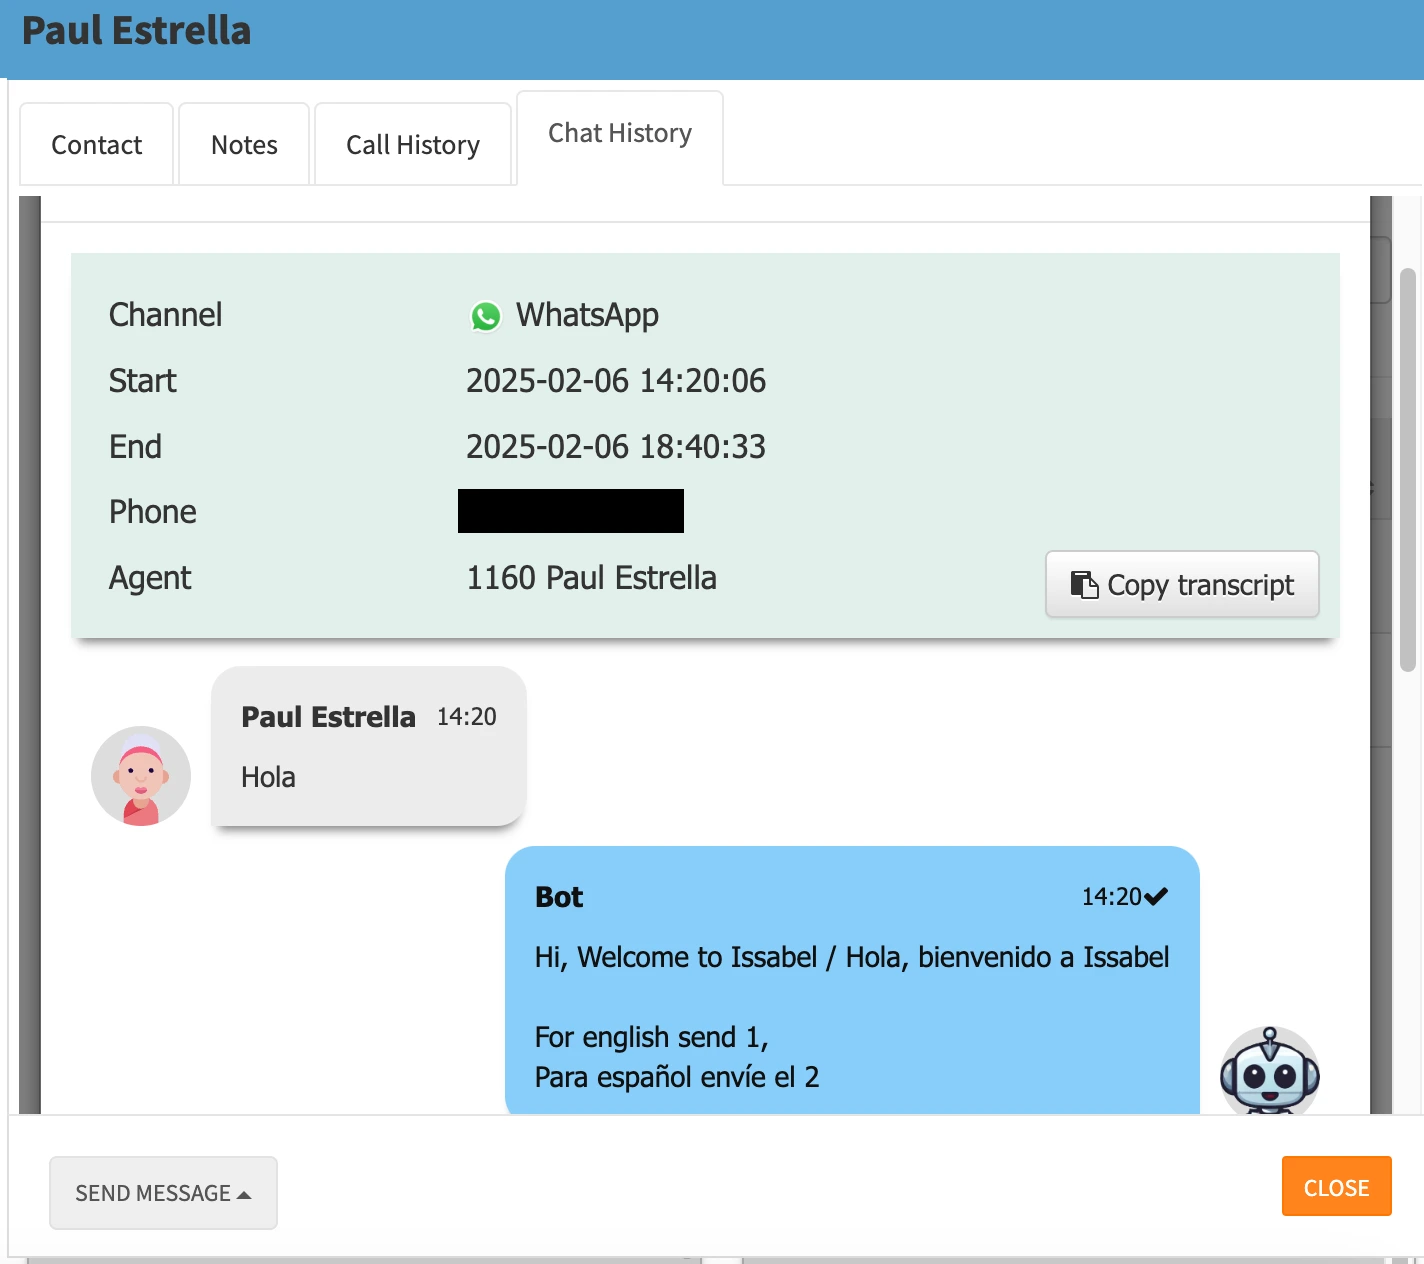
Task: Click Copy transcript
Action: (x=1182, y=584)
